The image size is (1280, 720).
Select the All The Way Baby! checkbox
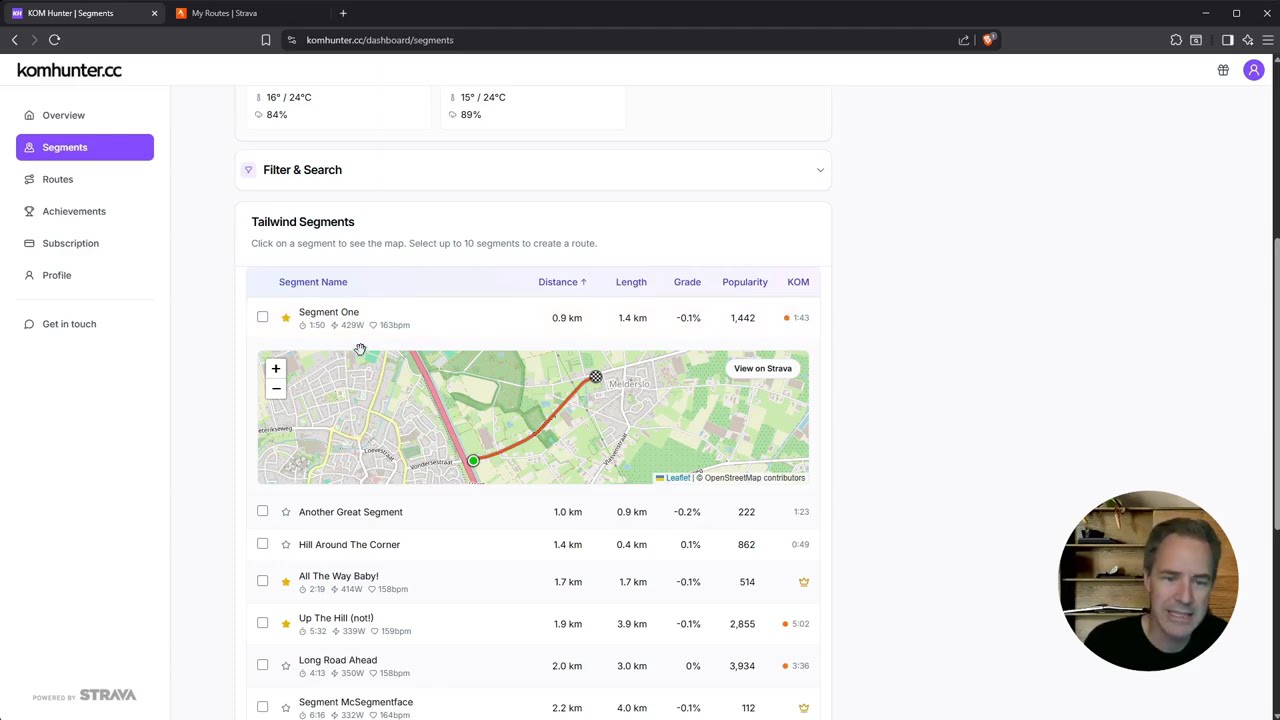(x=262, y=581)
